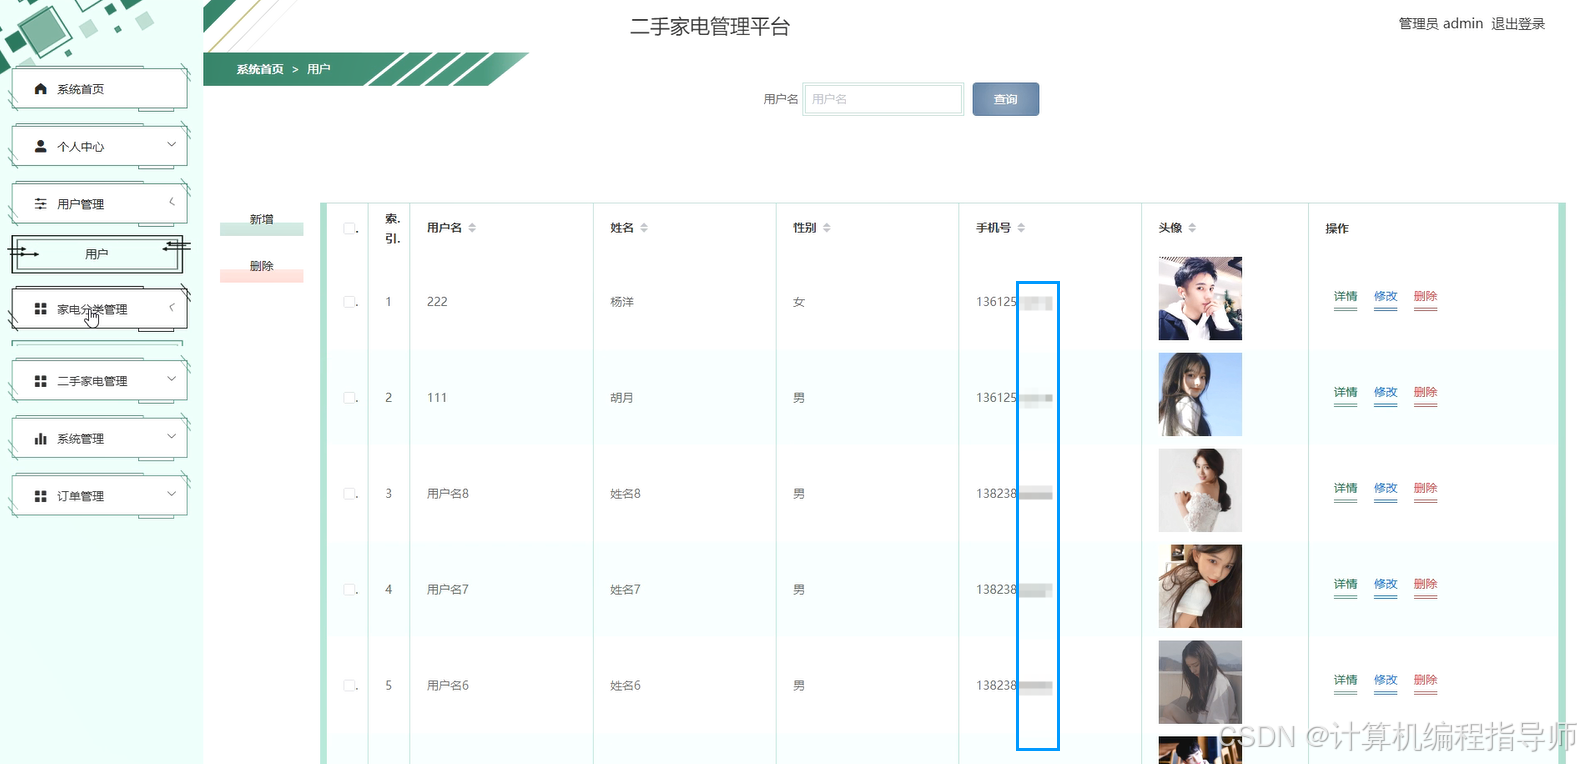
Task: Click 删除 for user 222
Action: [1425, 297]
